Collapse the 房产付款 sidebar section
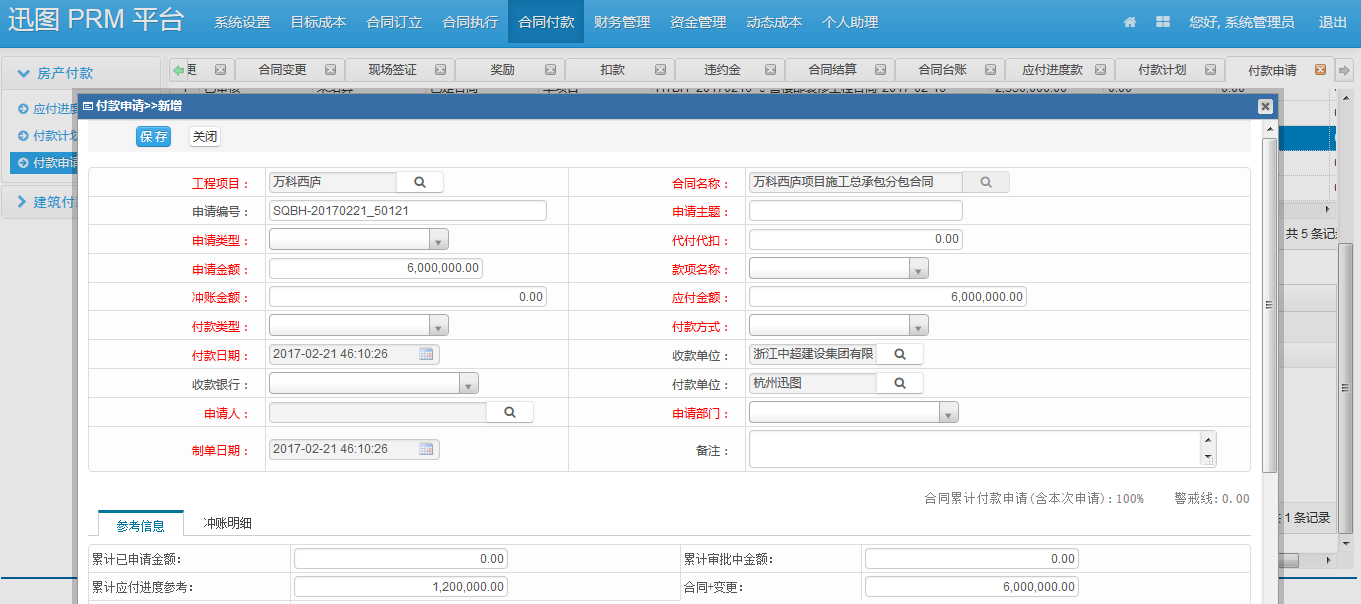The height and width of the screenshot is (604, 1361). click(x=80, y=73)
